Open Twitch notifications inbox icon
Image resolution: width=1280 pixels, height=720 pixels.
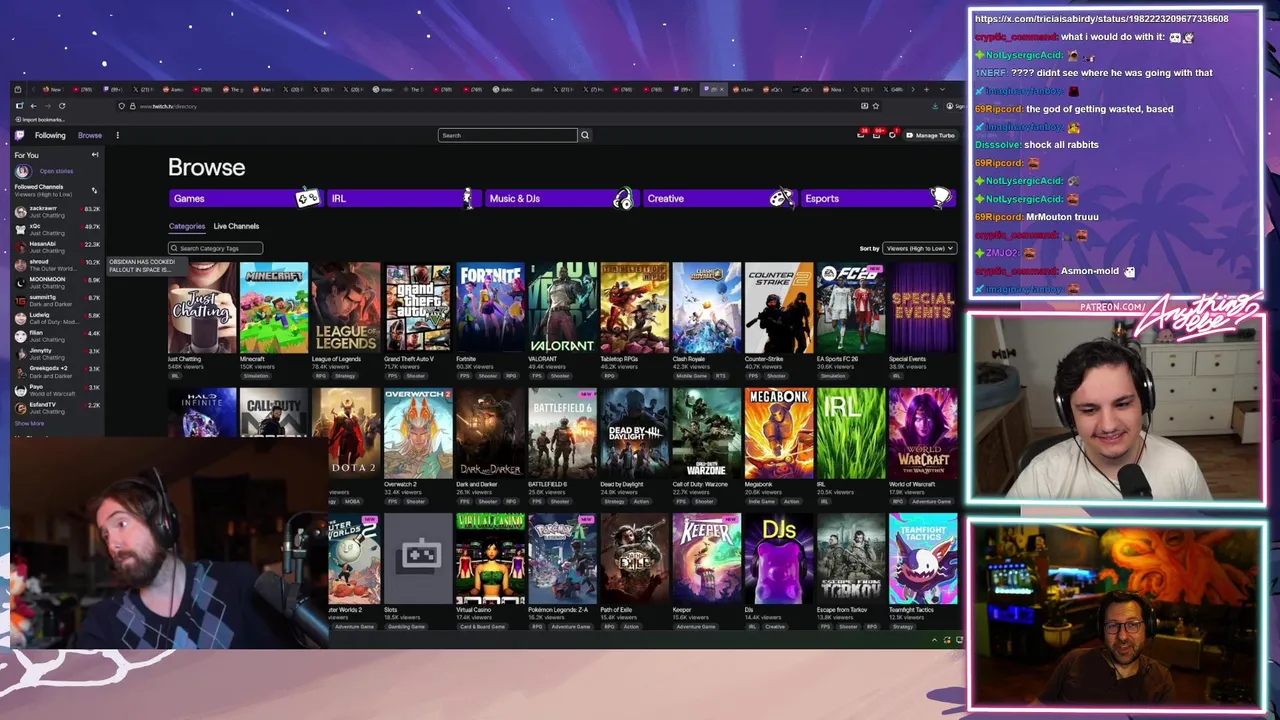(x=860, y=135)
